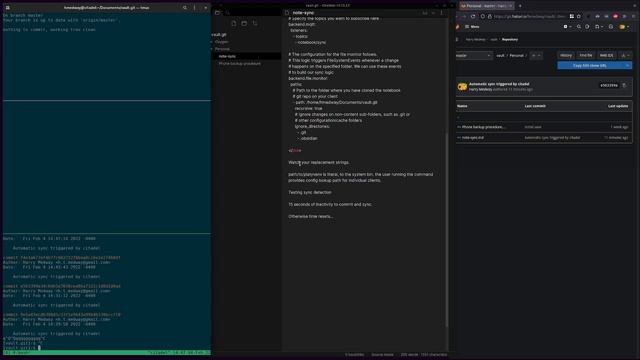Change sort order in Obsidian explorer
Image resolution: width=640 pixels, height=360 pixels.
(x=255, y=23)
